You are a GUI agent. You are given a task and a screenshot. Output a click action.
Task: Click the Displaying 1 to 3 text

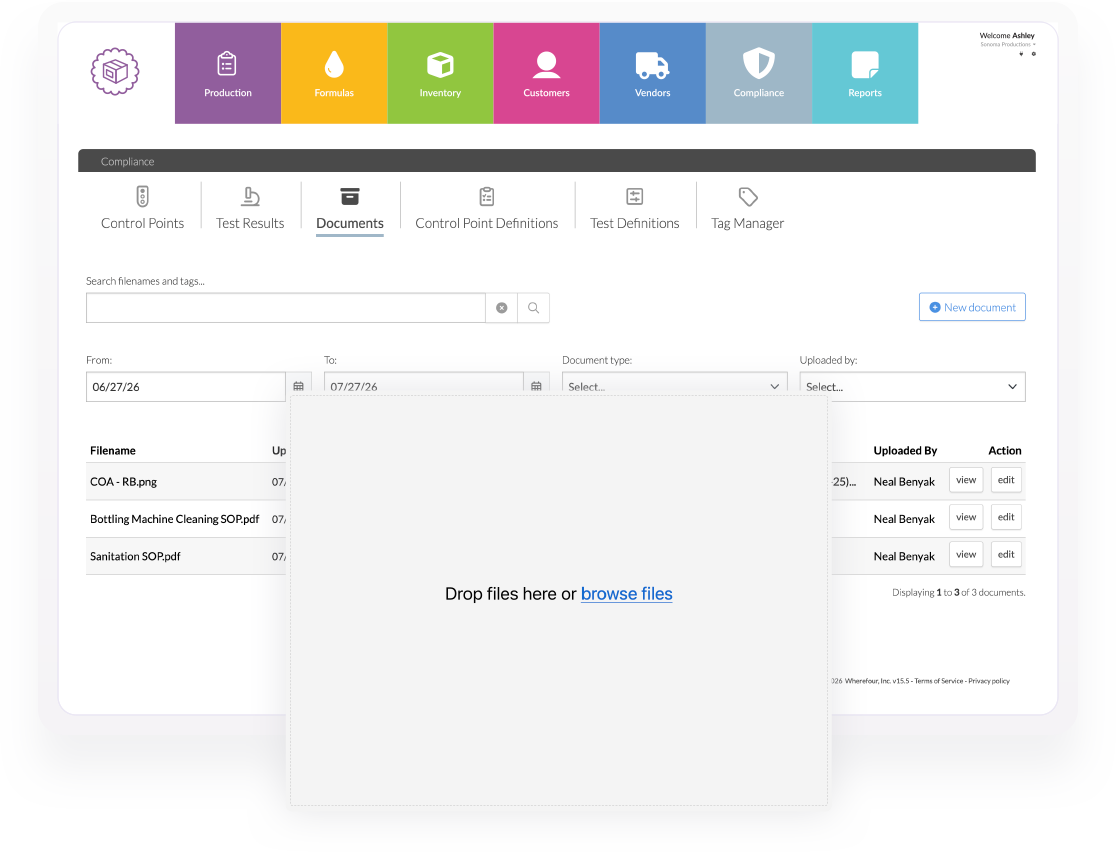pyautogui.click(x=959, y=592)
